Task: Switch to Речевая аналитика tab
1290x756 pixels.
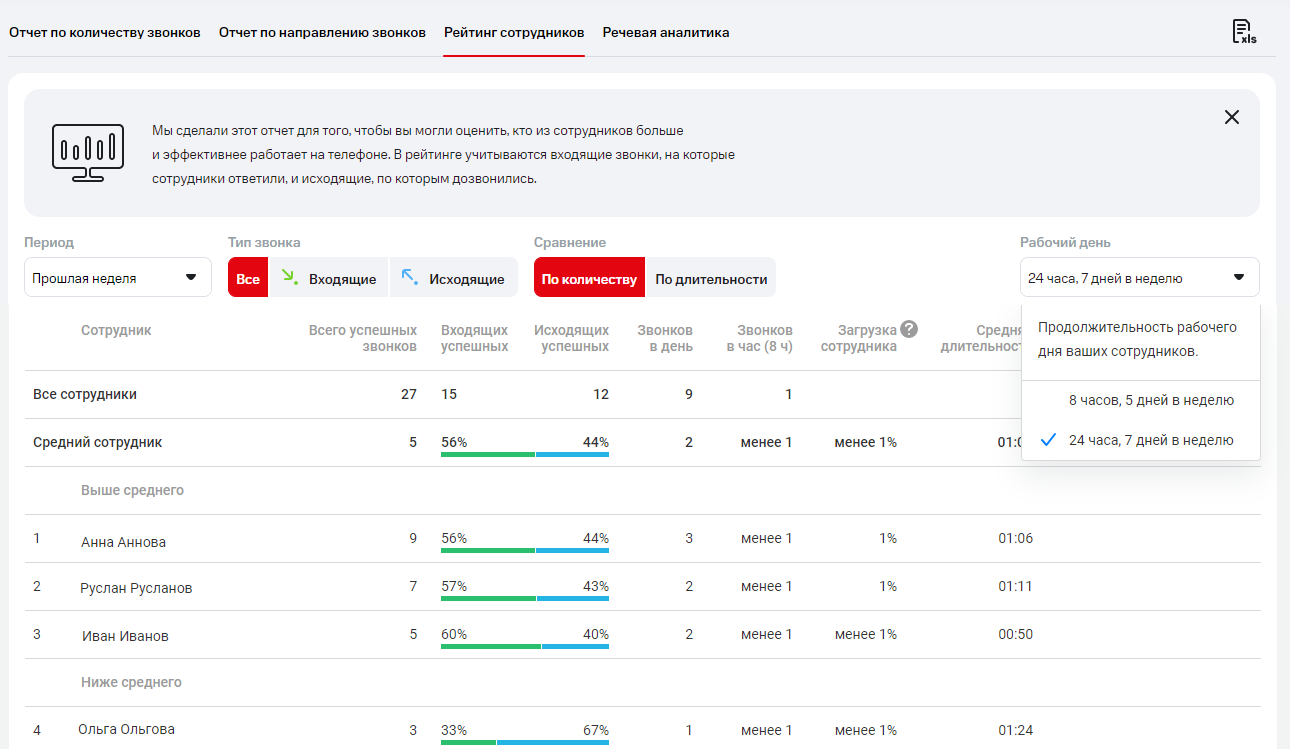Action: pyautogui.click(x=665, y=32)
